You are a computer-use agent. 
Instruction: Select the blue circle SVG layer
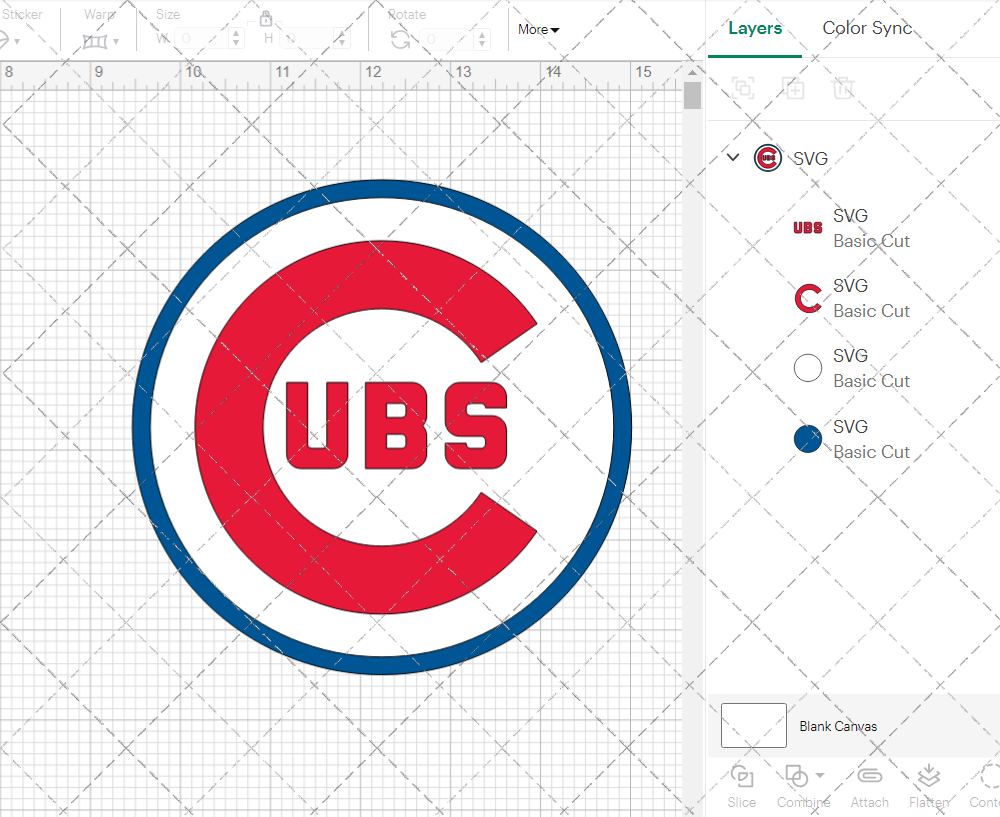(x=853, y=439)
